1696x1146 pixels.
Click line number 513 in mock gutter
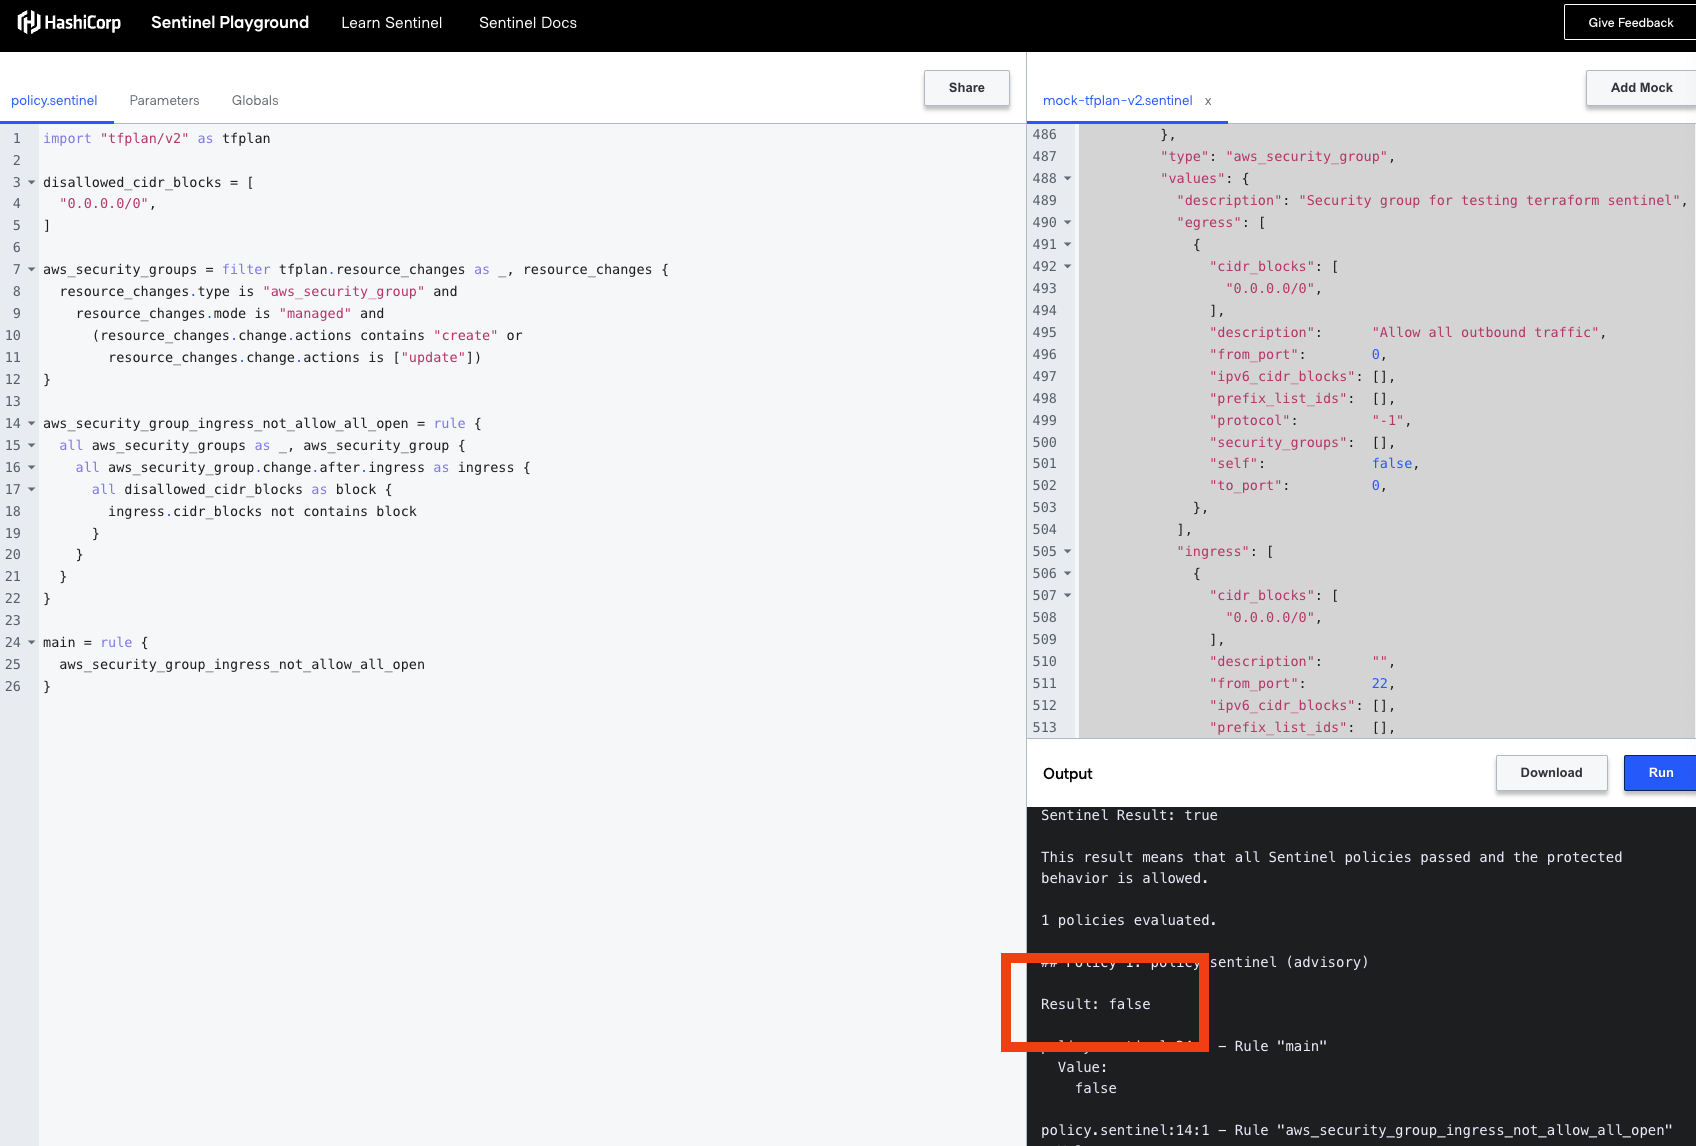1044,727
